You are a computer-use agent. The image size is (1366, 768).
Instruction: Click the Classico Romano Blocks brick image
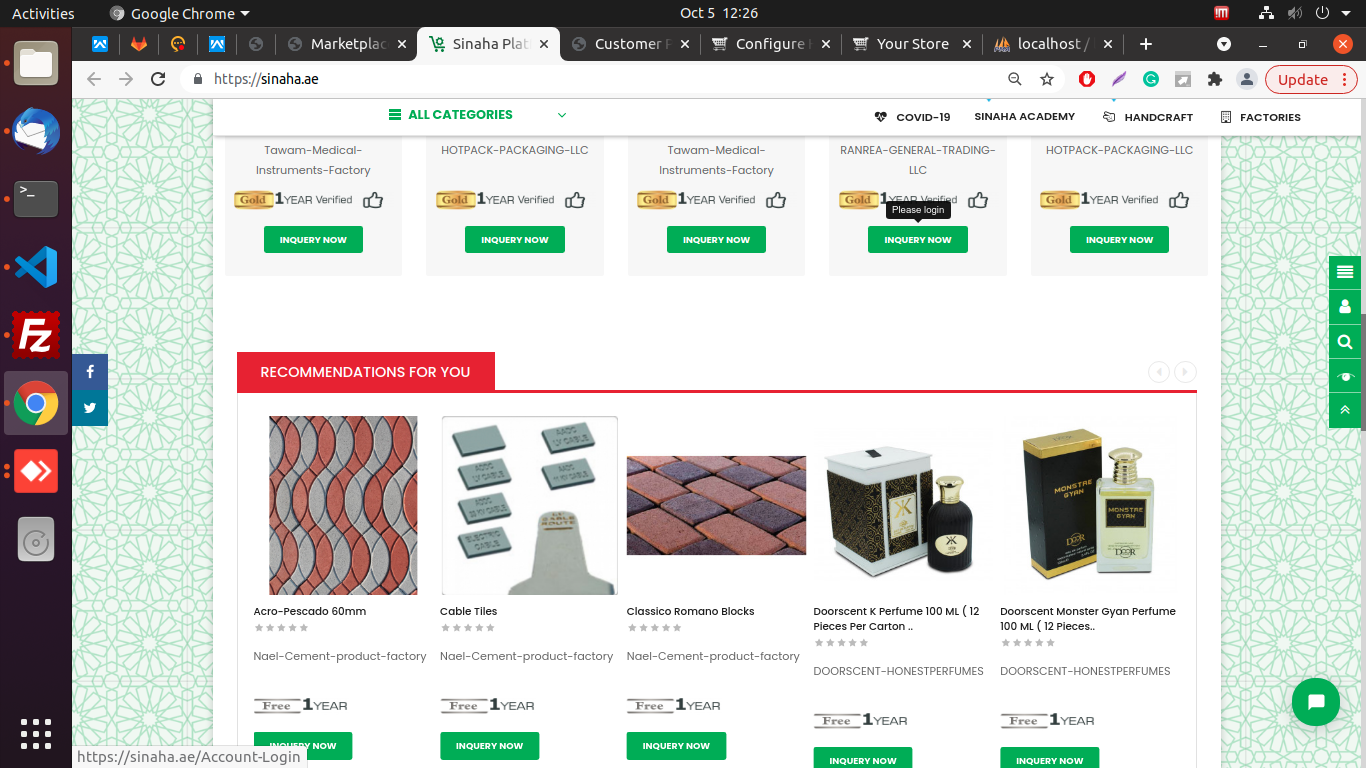pyautogui.click(x=716, y=505)
